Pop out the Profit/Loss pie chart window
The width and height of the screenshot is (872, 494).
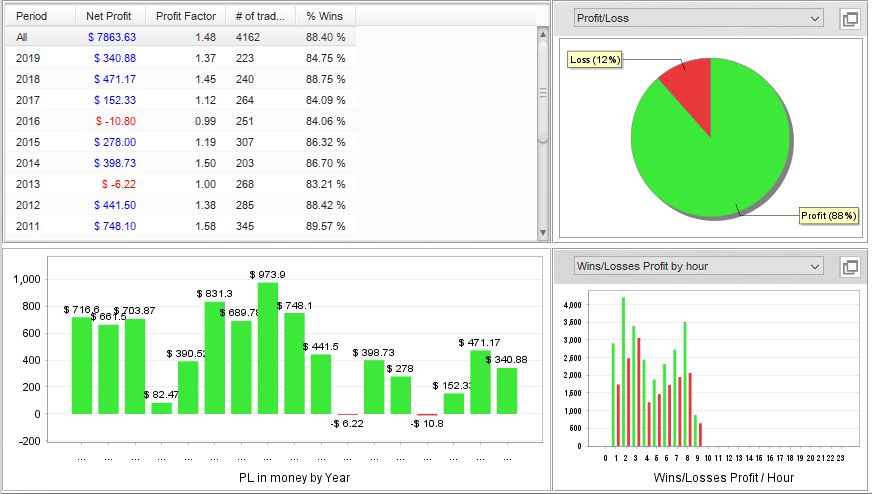(x=850, y=18)
